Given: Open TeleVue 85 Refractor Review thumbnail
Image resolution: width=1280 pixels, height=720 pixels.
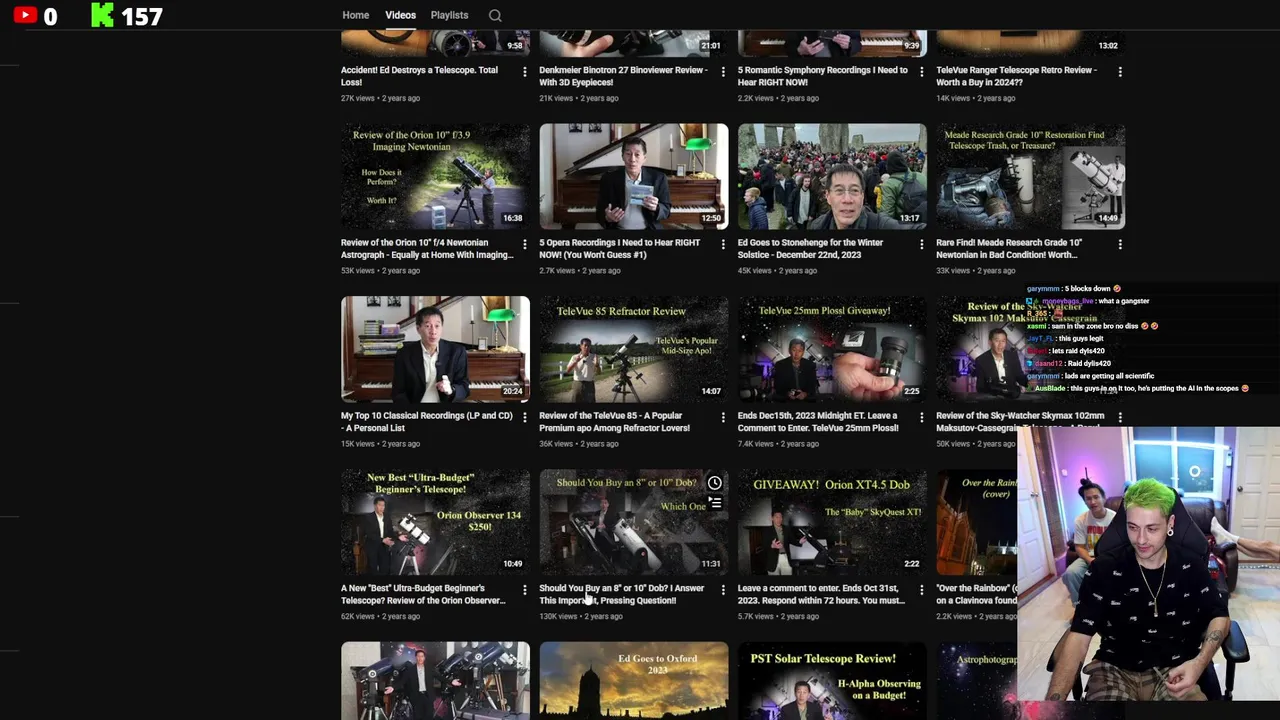Looking at the screenshot, I should click(634, 349).
